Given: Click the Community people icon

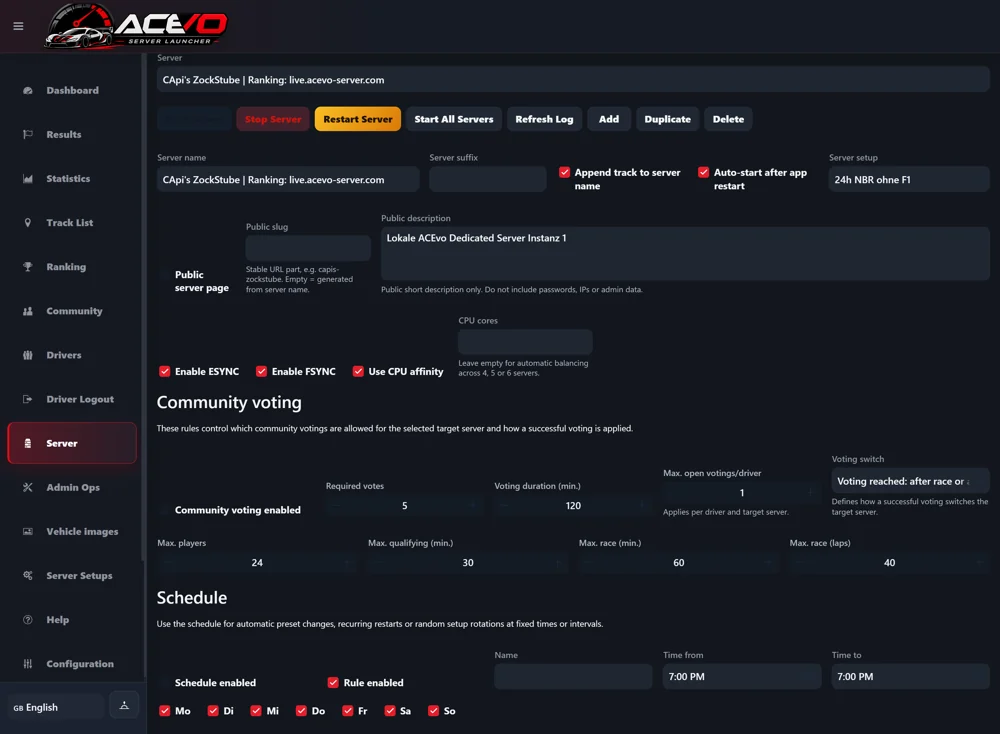Looking at the screenshot, I should pyautogui.click(x=27, y=311).
